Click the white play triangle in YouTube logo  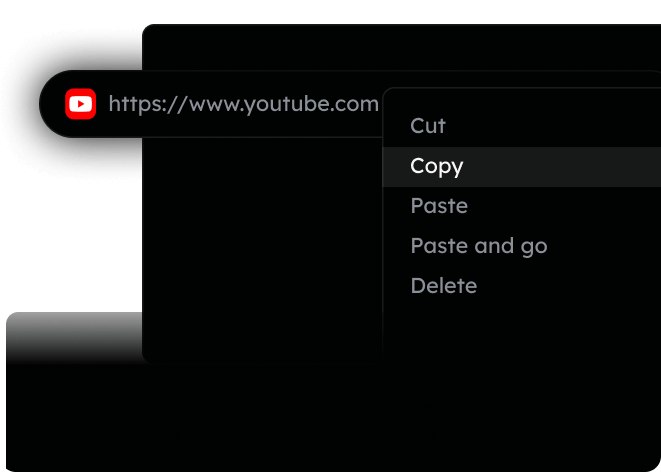[x=81, y=104]
